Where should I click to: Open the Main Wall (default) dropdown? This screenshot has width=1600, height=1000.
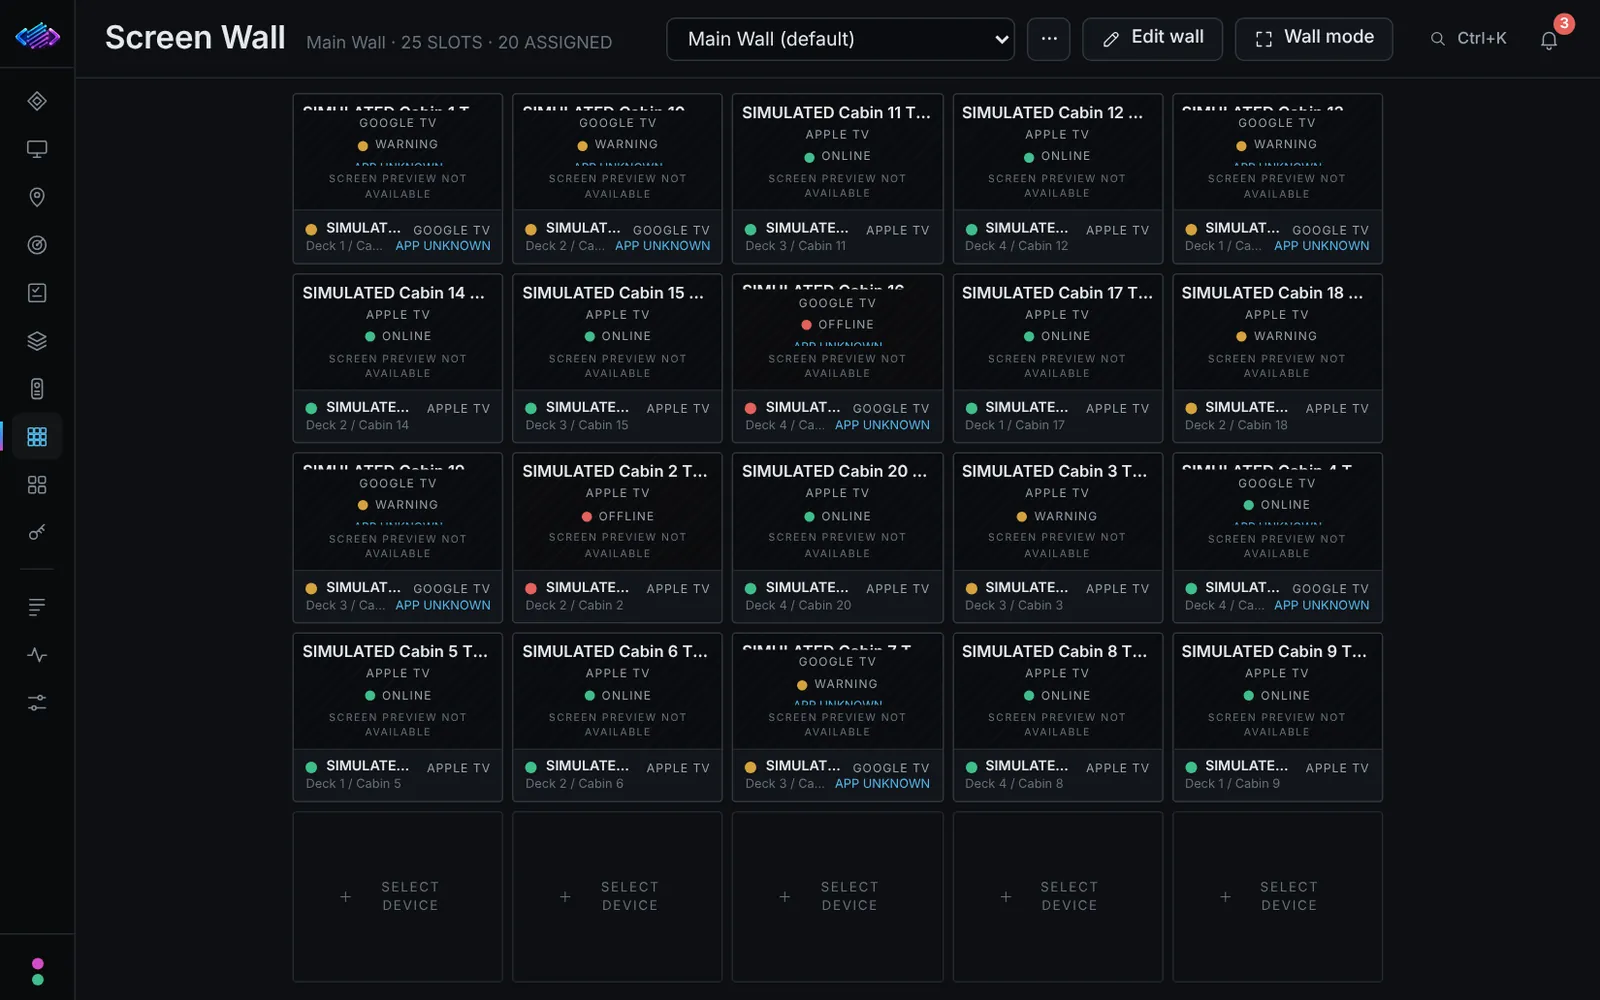click(840, 39)
